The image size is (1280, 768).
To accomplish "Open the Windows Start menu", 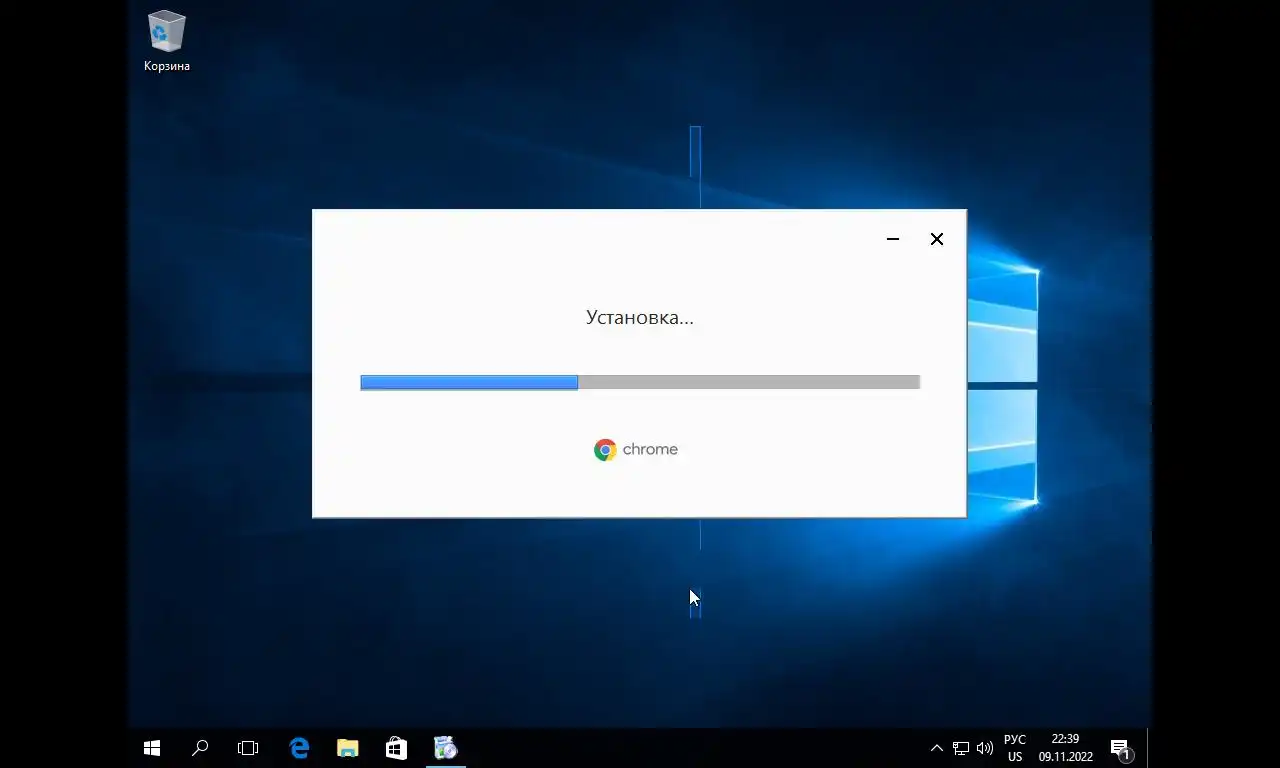I will coord(152,748).
